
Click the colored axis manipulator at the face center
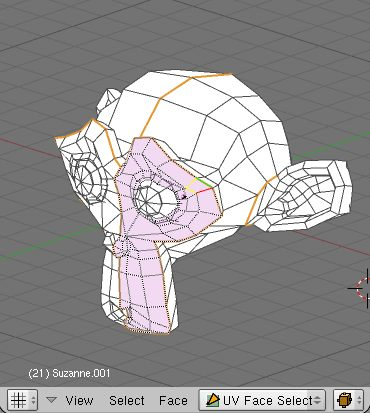[x=197, y=187]
